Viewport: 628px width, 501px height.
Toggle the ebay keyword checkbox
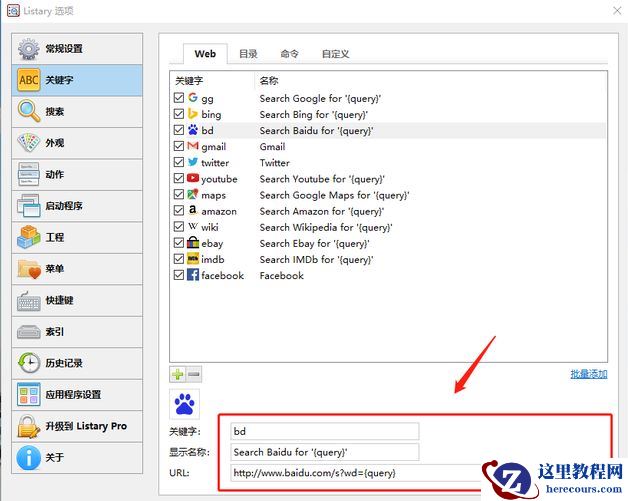coord(179,243)
